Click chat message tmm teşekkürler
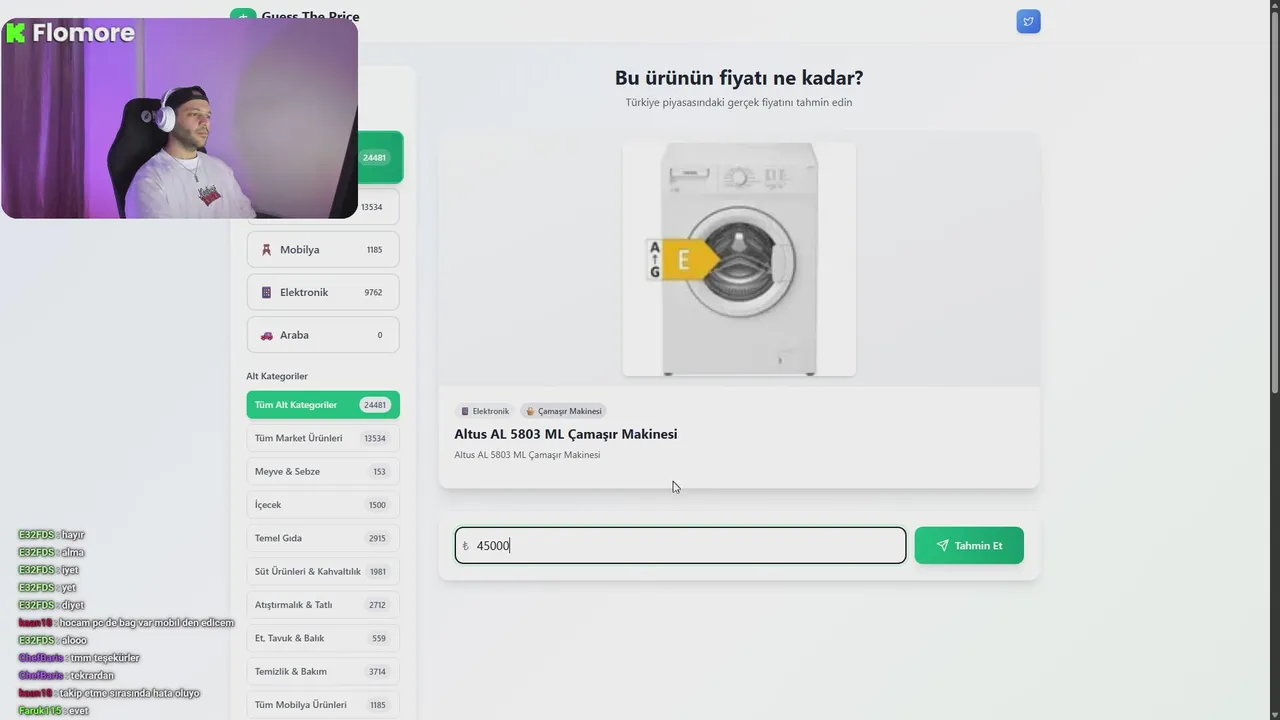This screenshot has height=720, width=1280. (x=79, y=658)
